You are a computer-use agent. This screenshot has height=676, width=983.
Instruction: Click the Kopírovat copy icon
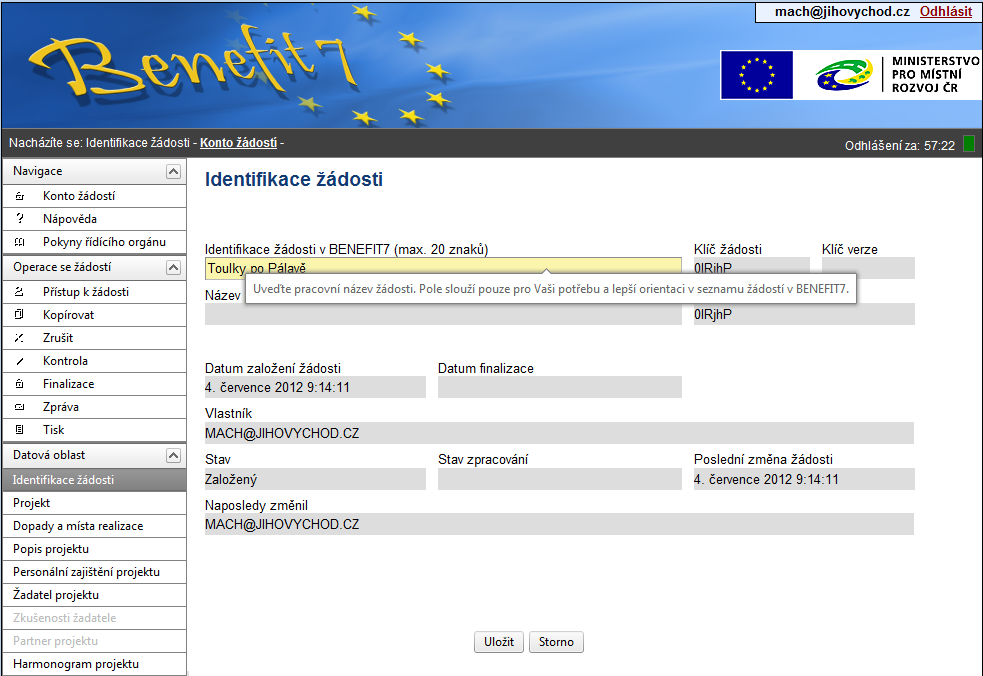pyautogui.click(x=19, y=315)
